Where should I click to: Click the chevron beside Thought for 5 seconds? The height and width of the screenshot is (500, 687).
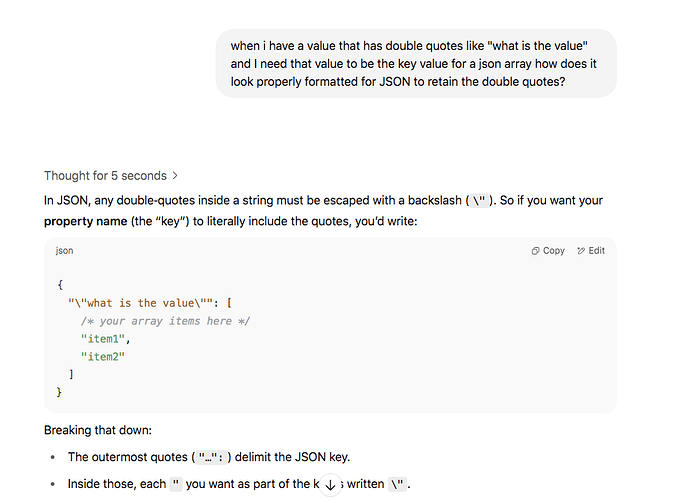click(x=176, y=175)
